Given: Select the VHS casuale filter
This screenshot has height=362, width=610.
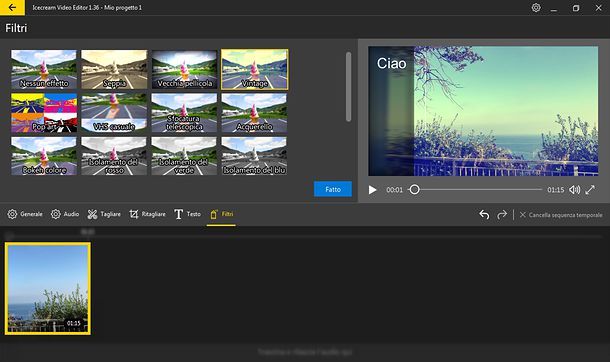Looking at the screenshot, I should (114, 113).
